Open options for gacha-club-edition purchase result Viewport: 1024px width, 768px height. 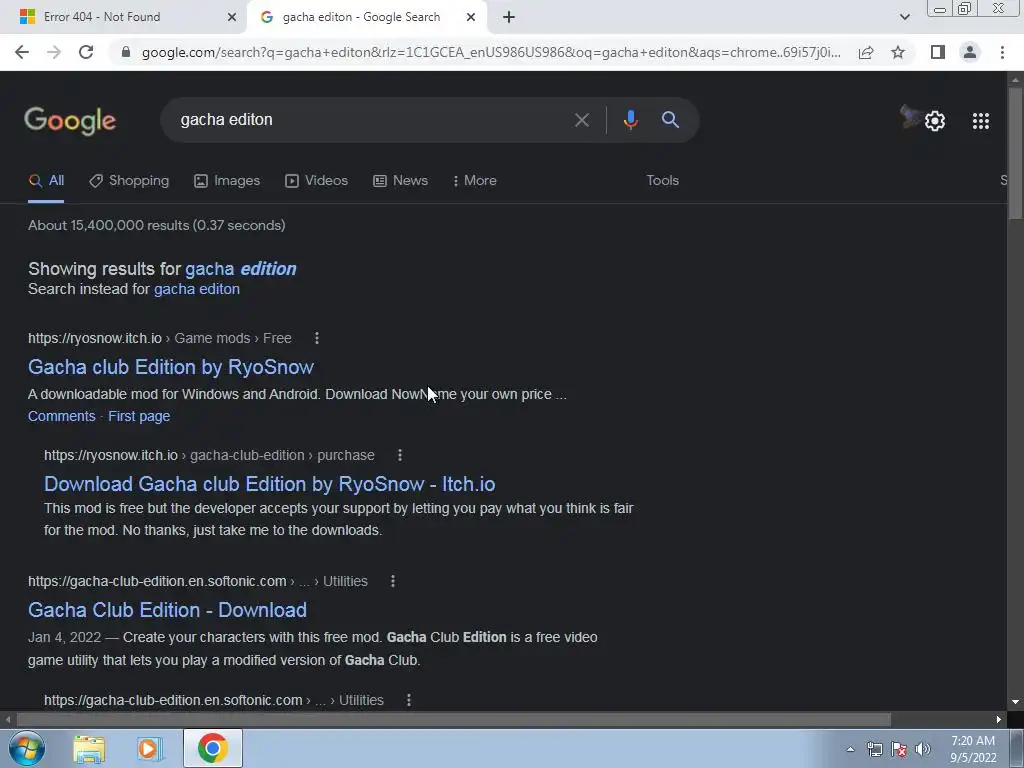(400, 455)
